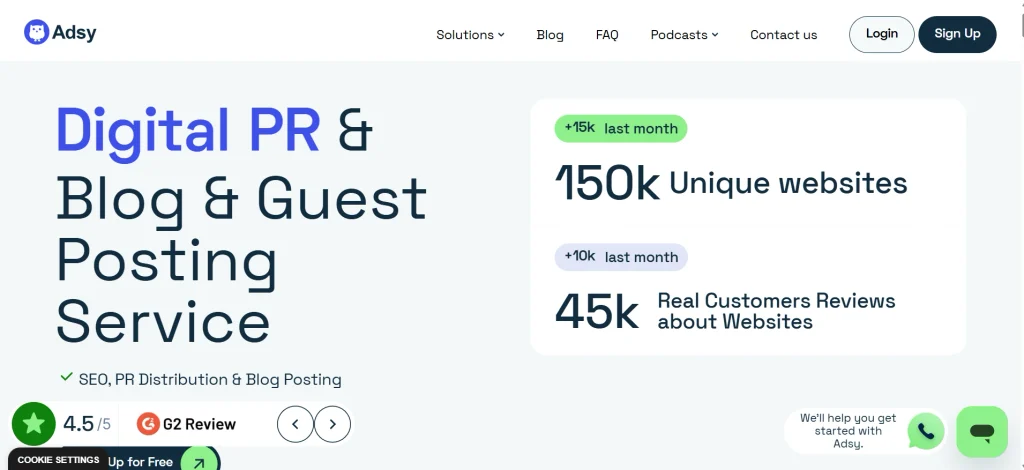Click the '150k' figure
Viewport: 1024px width, 470px height.
click(x=607, y=183)
